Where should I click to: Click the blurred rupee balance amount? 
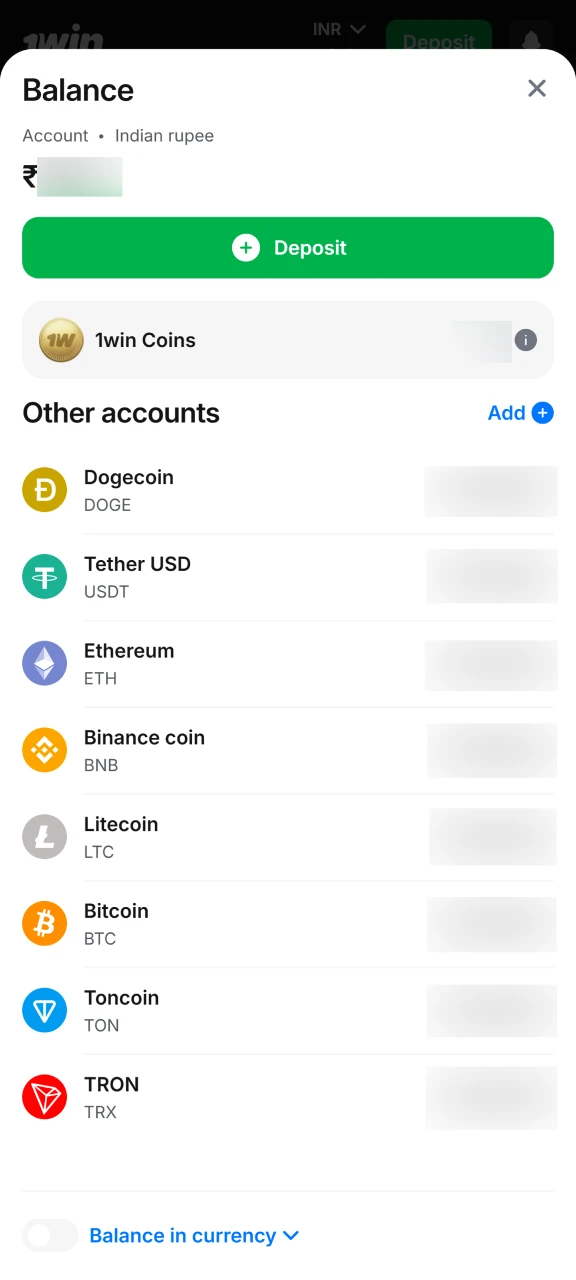80,177
